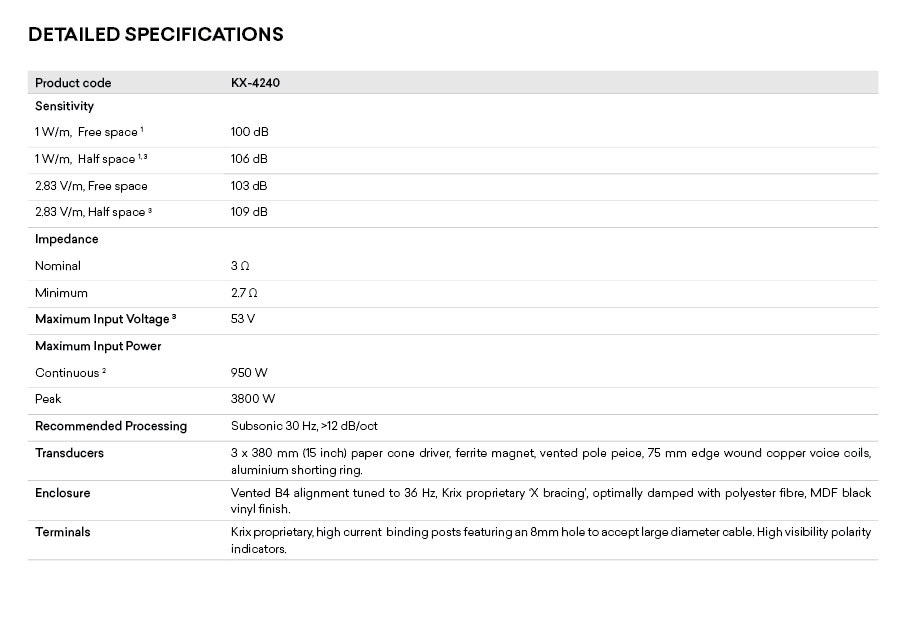906x617 pixels.
Task: Click the 106 dB half space value
Action: pos(249,159)
